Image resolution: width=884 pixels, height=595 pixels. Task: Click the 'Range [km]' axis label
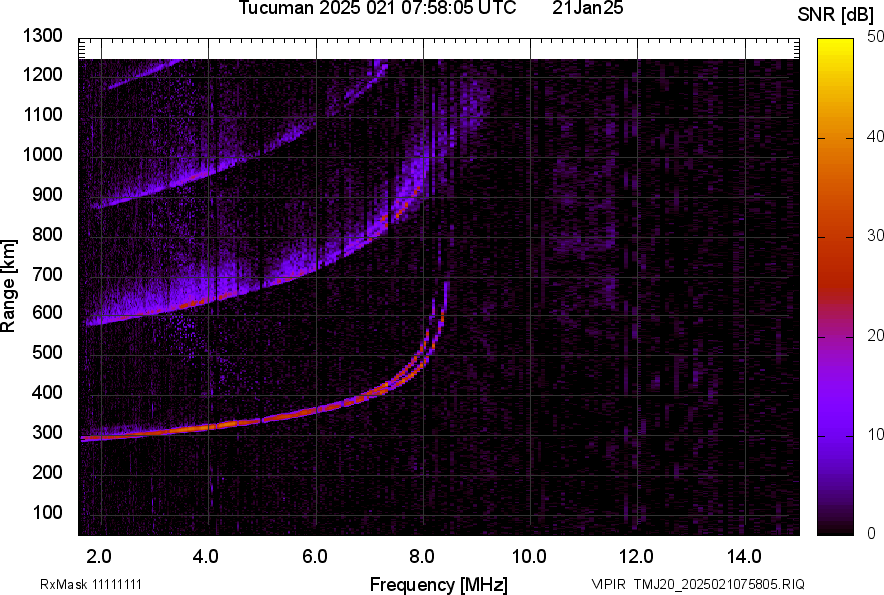click(x=8, y=286)
